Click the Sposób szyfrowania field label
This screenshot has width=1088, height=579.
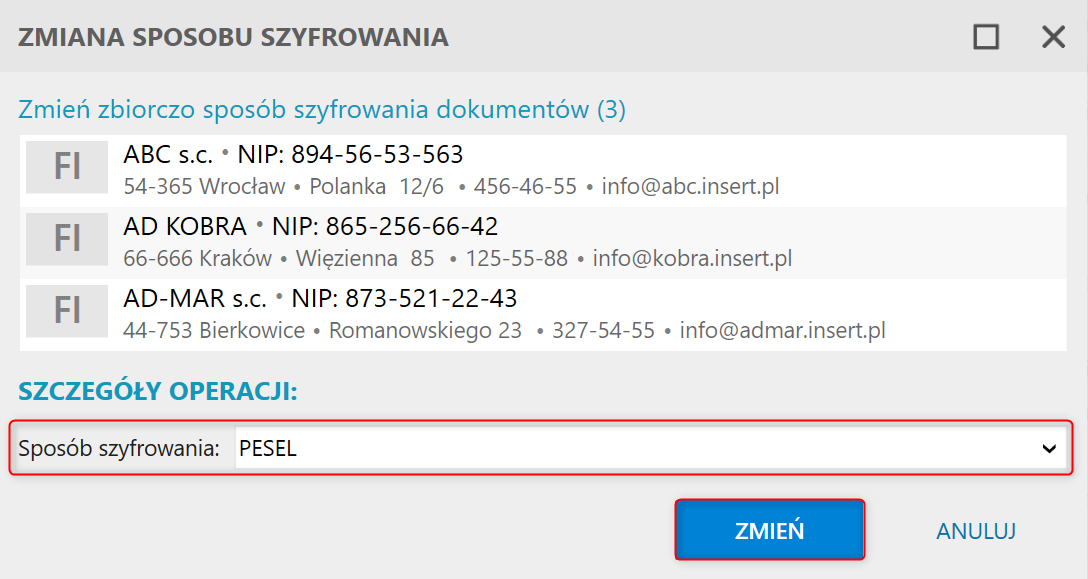tap(119, 449)
